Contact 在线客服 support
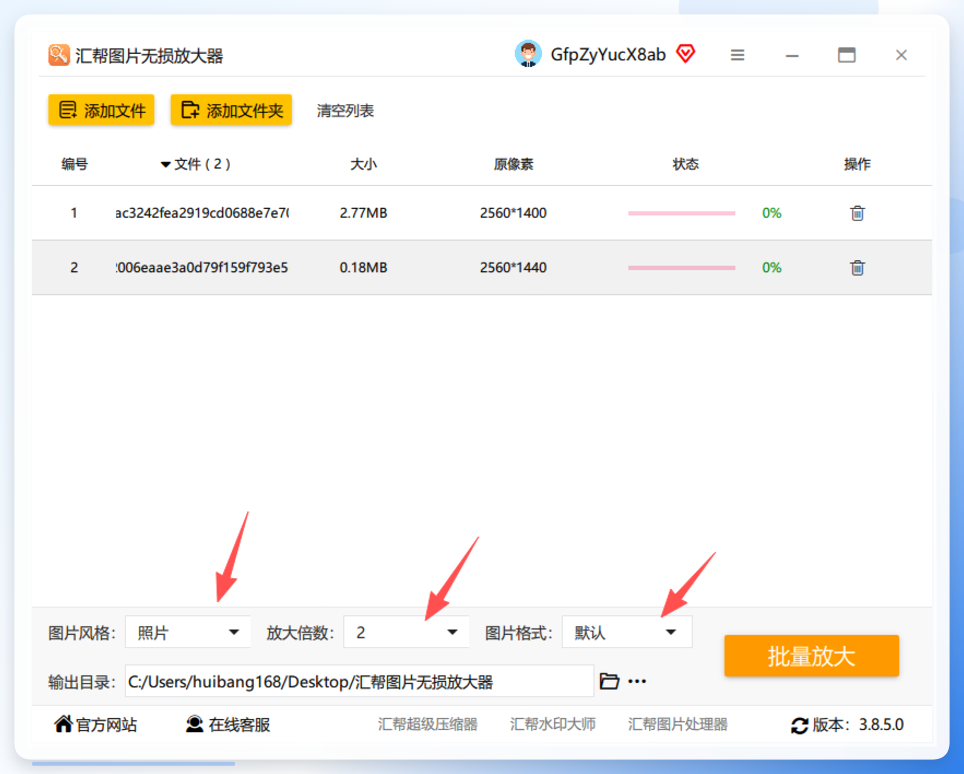The height and width of the screenshot is (774, 964). 228,725
